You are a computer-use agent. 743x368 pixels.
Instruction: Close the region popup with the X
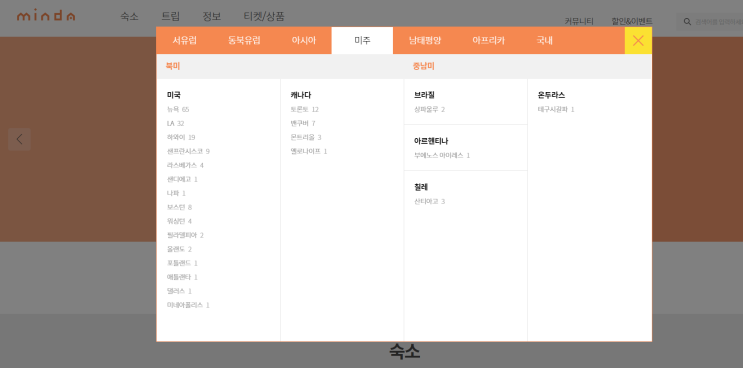(638, 41)
